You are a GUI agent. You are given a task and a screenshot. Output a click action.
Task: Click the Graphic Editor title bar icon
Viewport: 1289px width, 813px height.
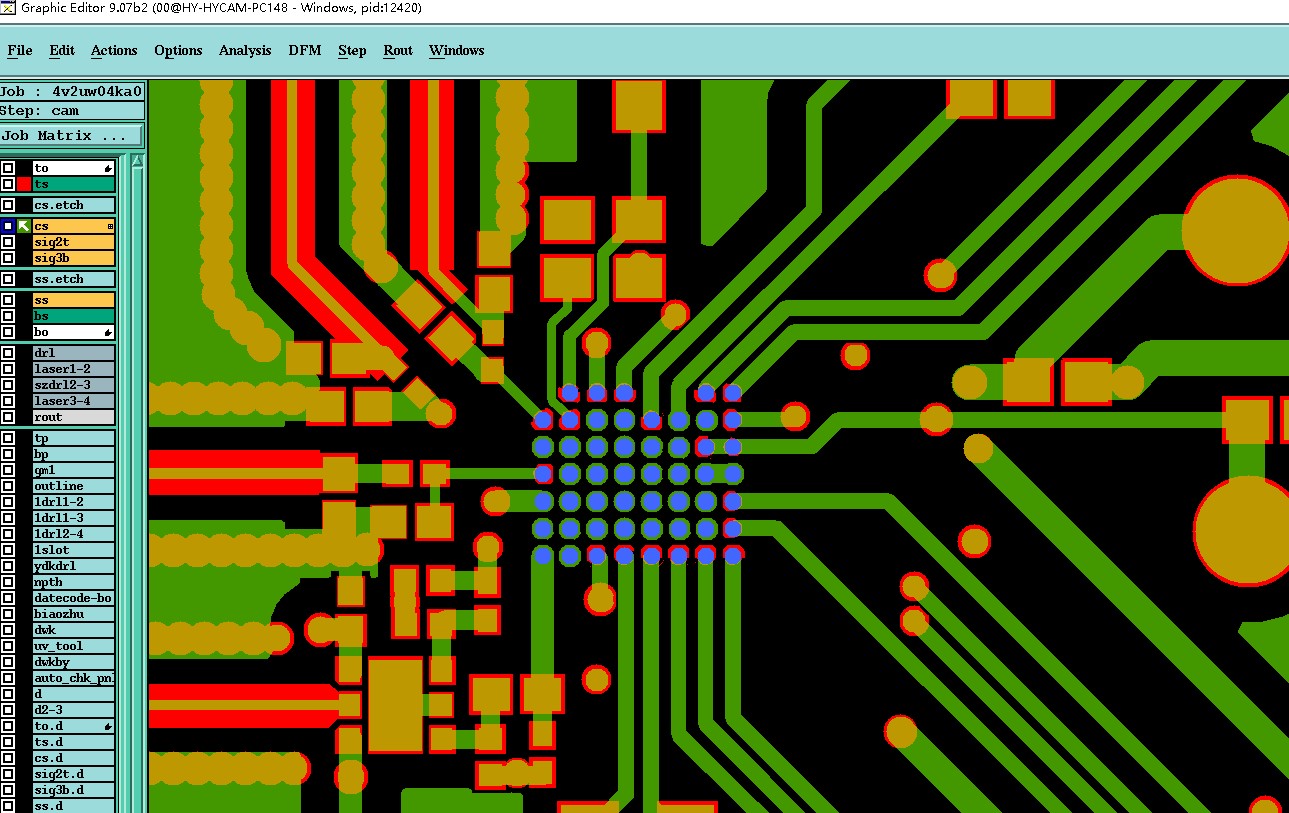click(x=7, y=8)
